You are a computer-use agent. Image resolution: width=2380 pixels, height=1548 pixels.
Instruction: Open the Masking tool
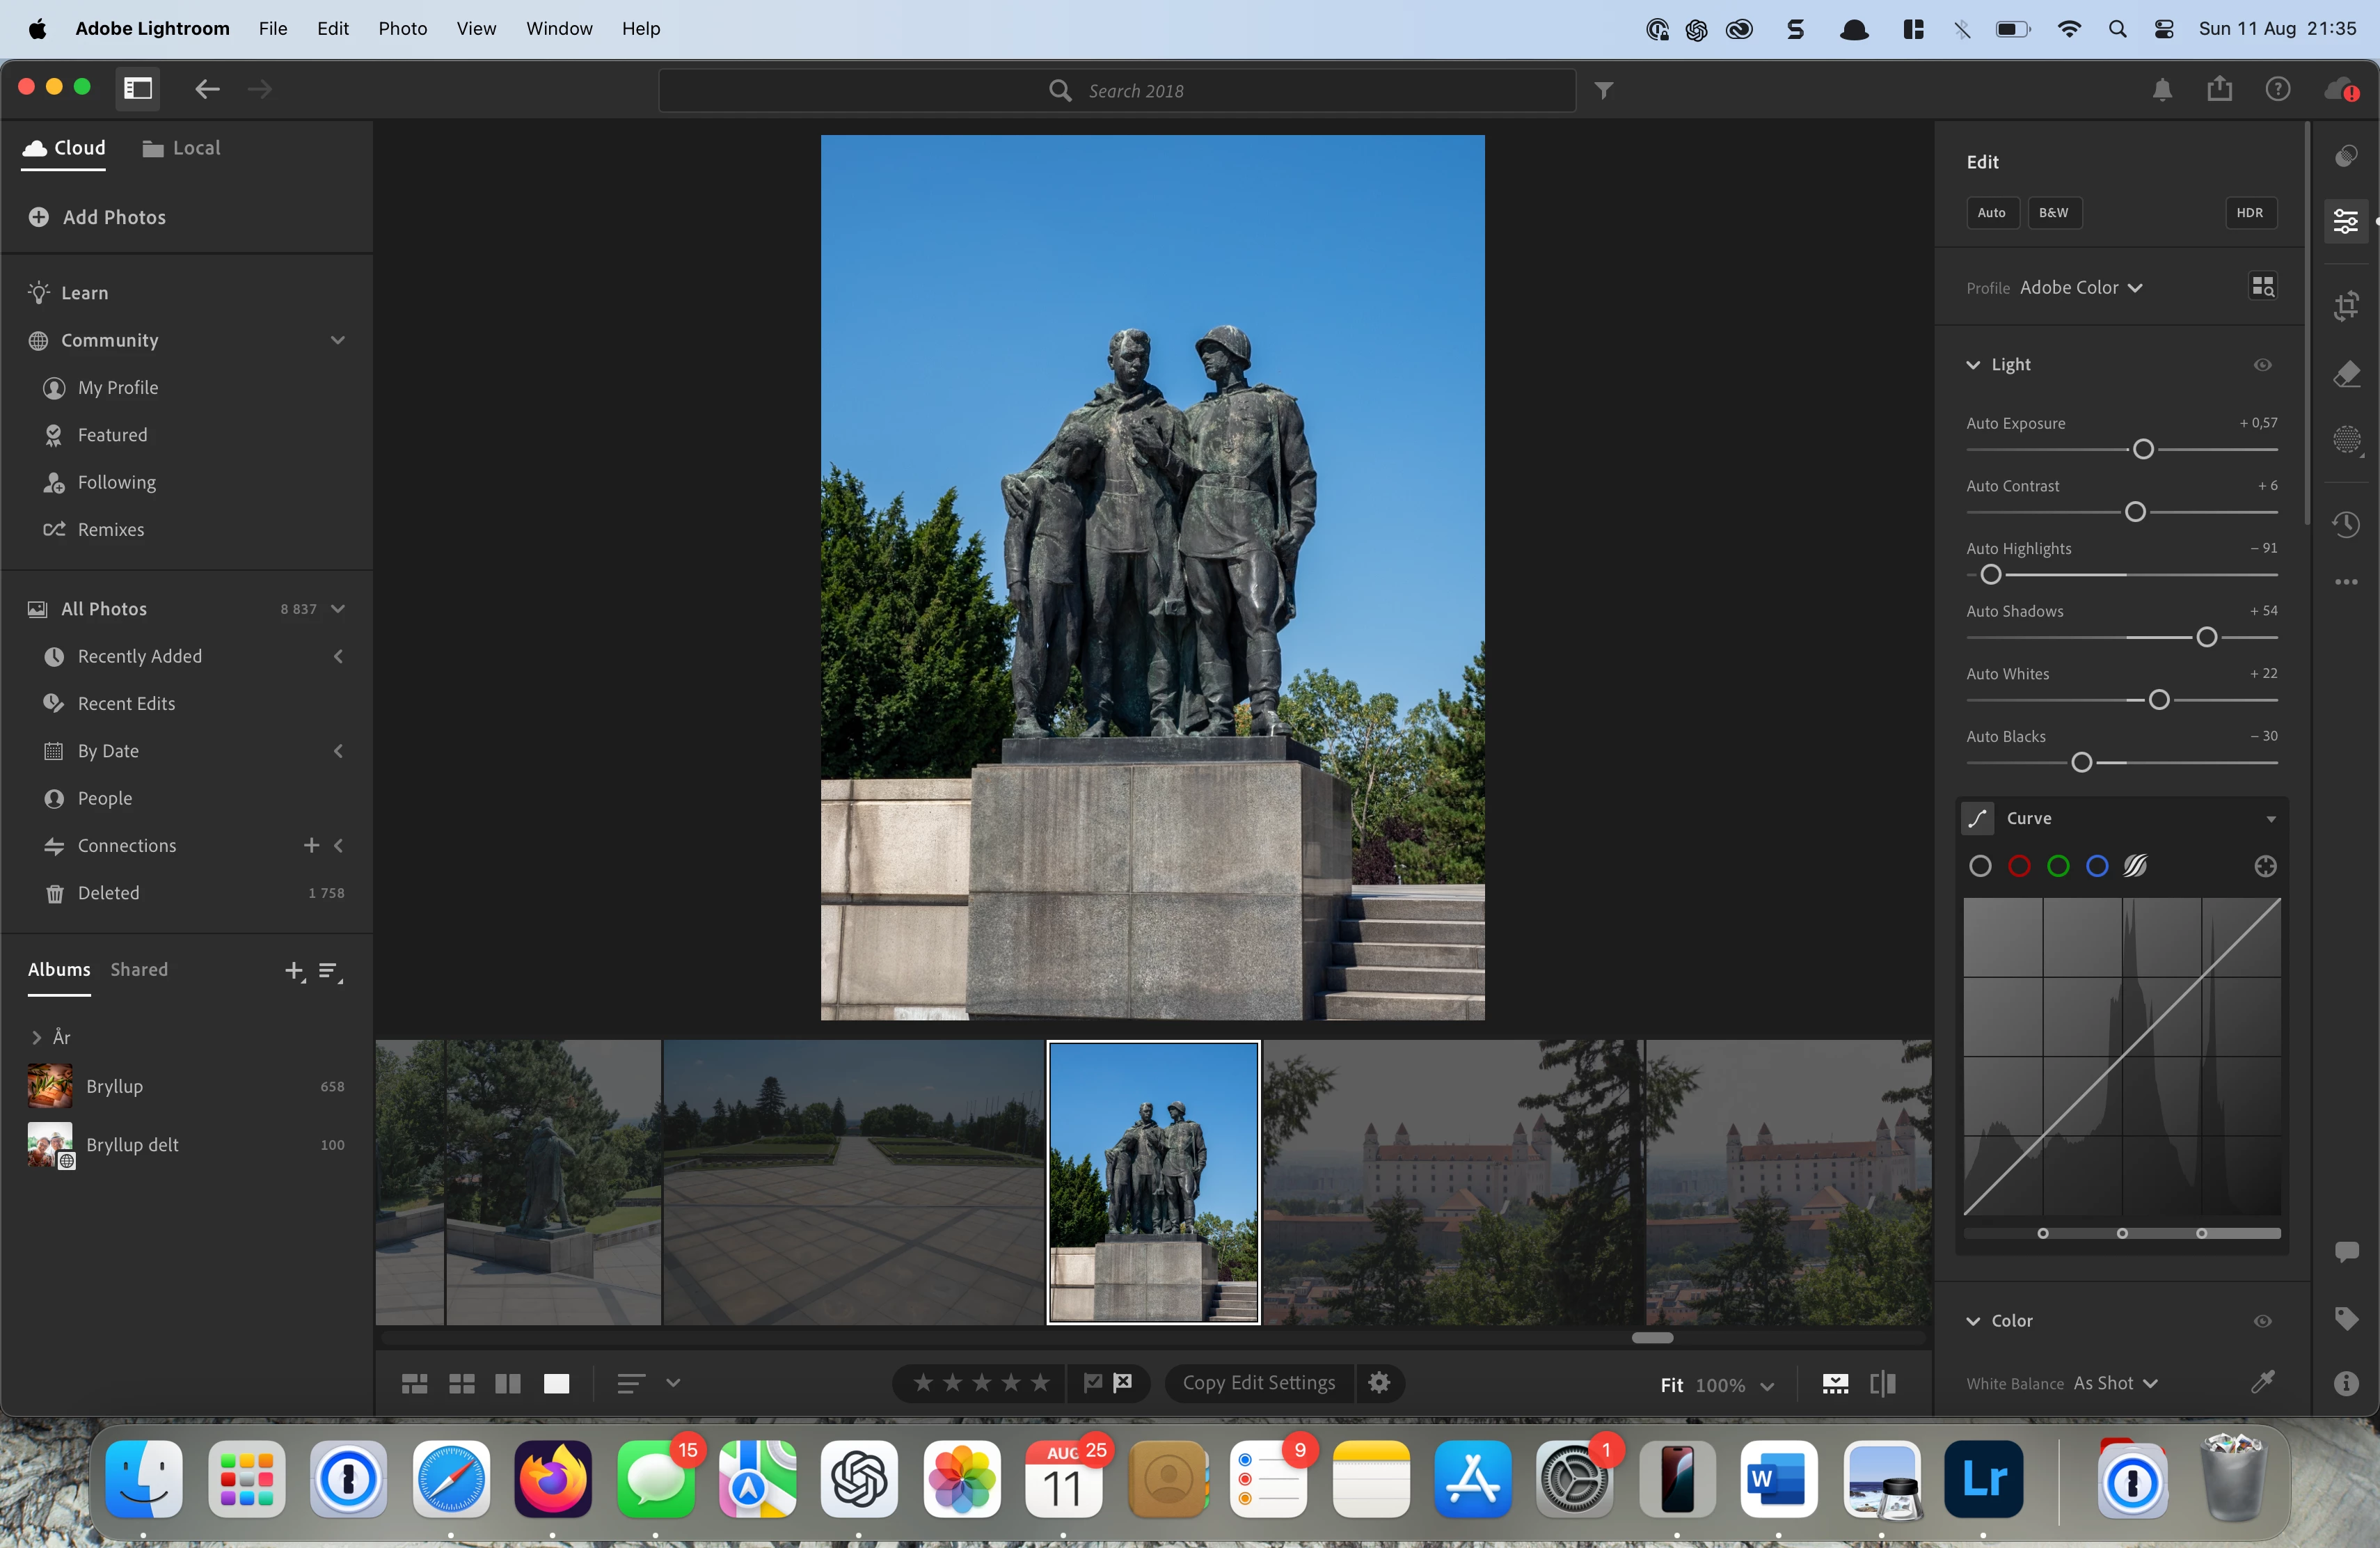pyautogui.click(x=2346, y=440)
